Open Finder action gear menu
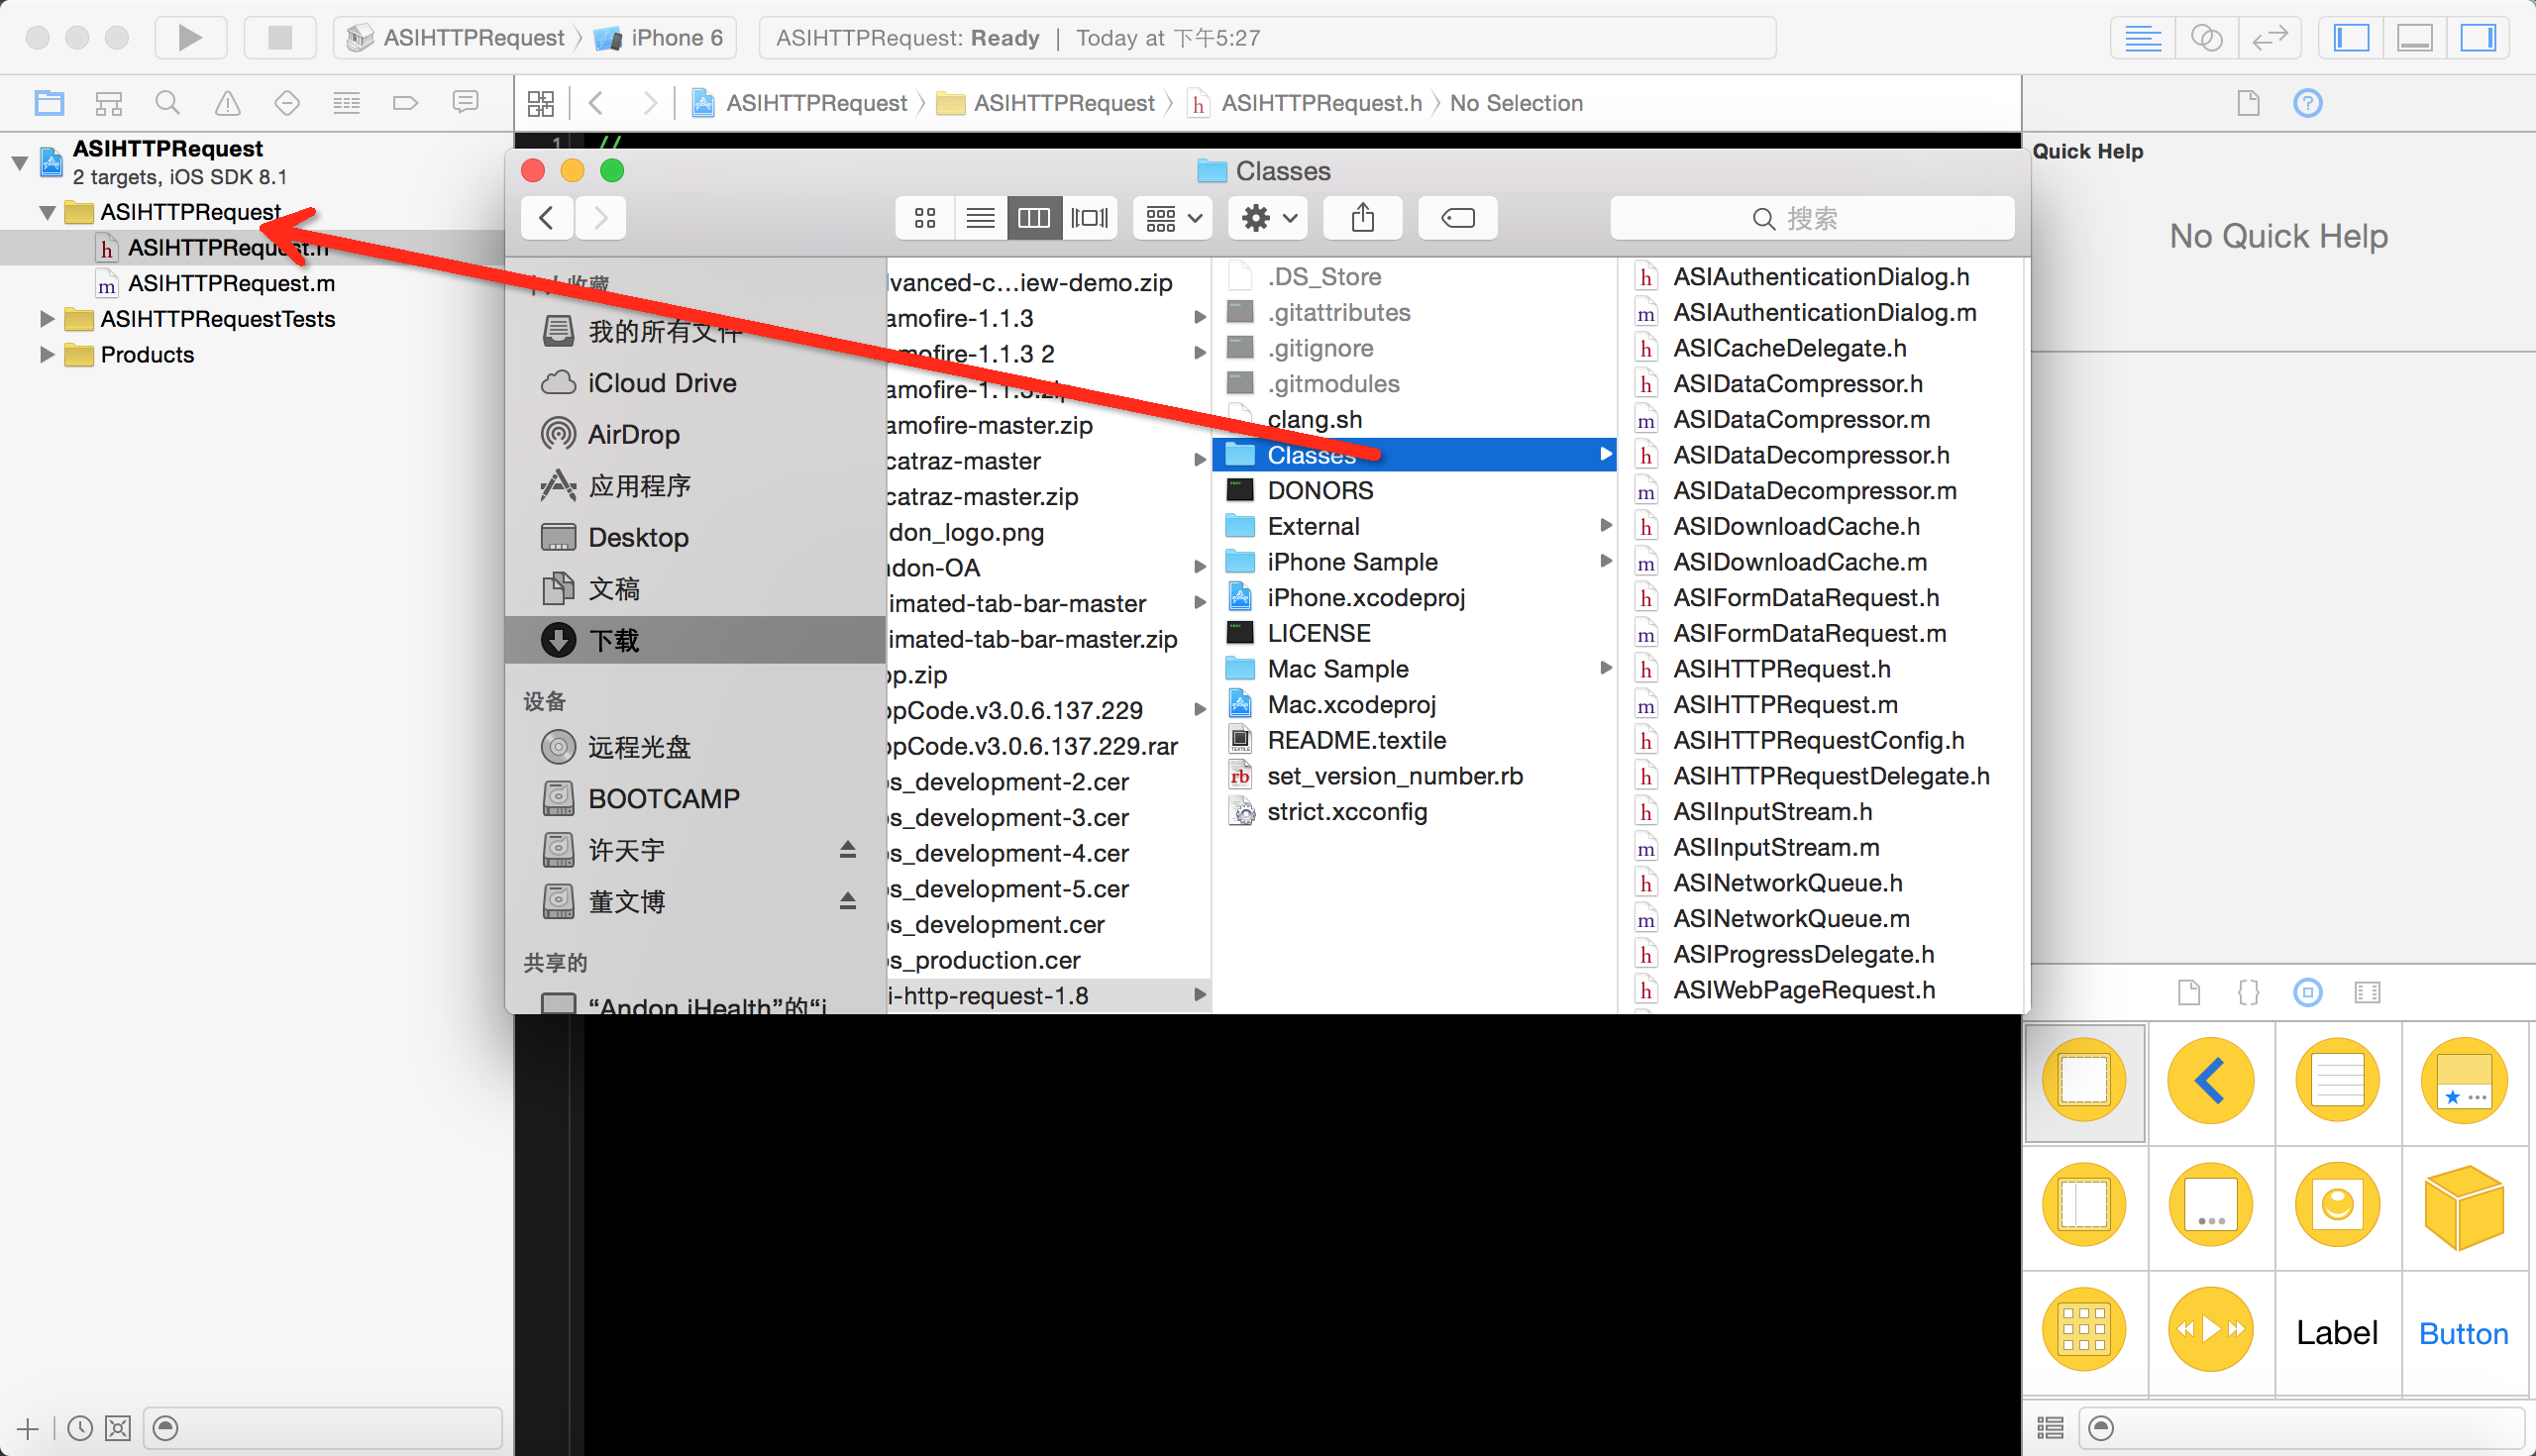Screen dimensions: 2536x1456 (1268, 218)
